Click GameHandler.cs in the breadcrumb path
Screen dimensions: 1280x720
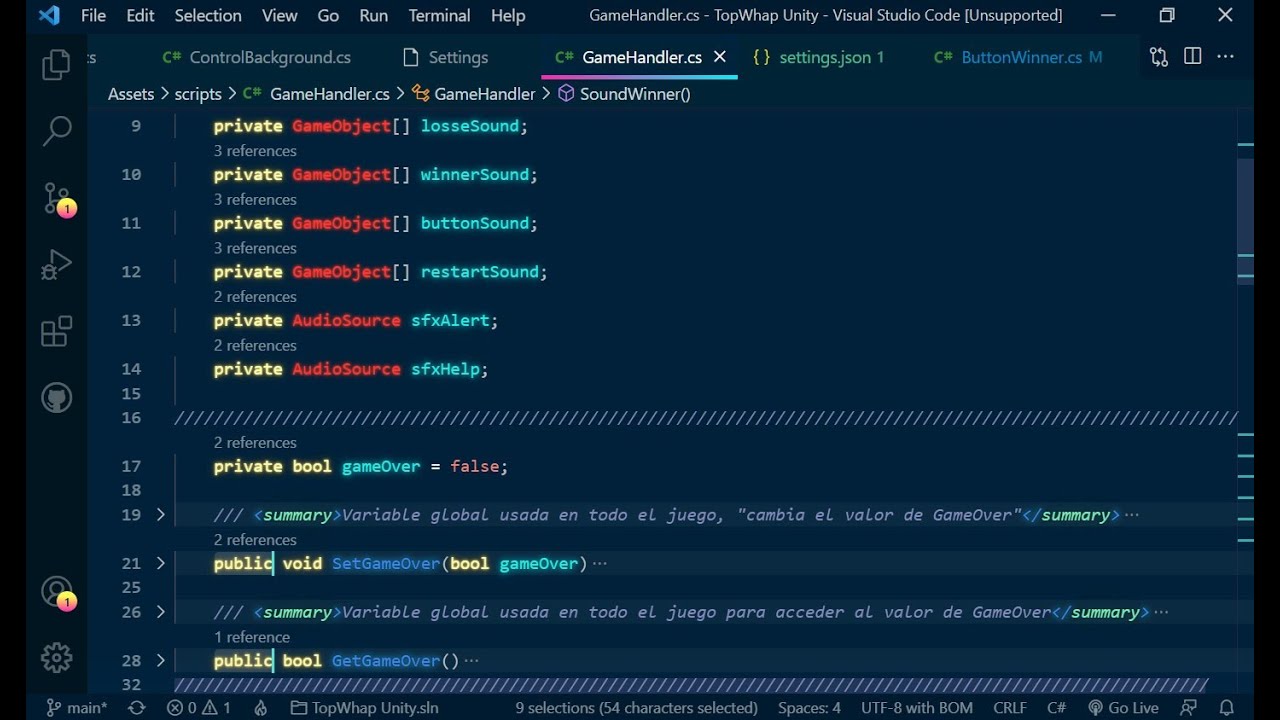click(317, 94)
